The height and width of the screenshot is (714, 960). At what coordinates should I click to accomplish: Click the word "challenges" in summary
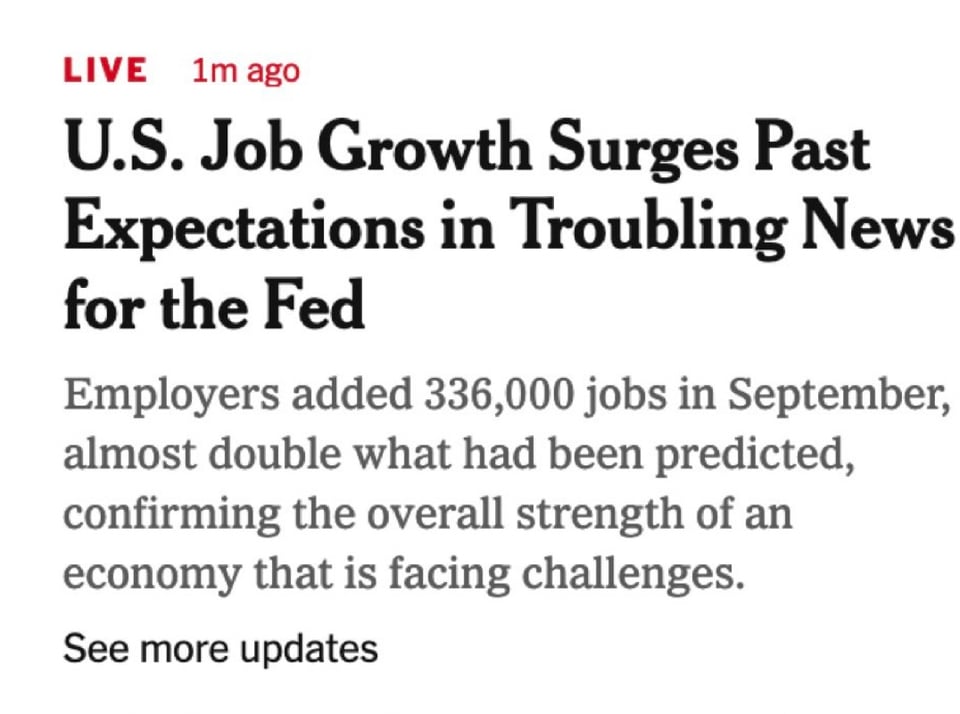tap(634, 573)
